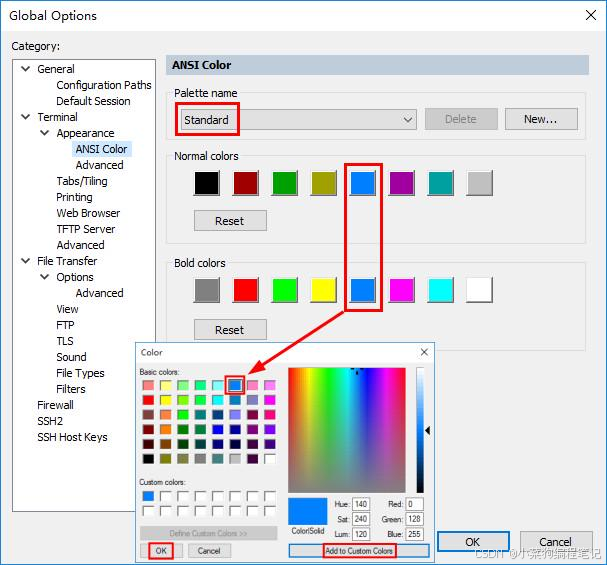Confirm Global Options with OK
This screenshot has height=565, width=607.
pos(473,541)
